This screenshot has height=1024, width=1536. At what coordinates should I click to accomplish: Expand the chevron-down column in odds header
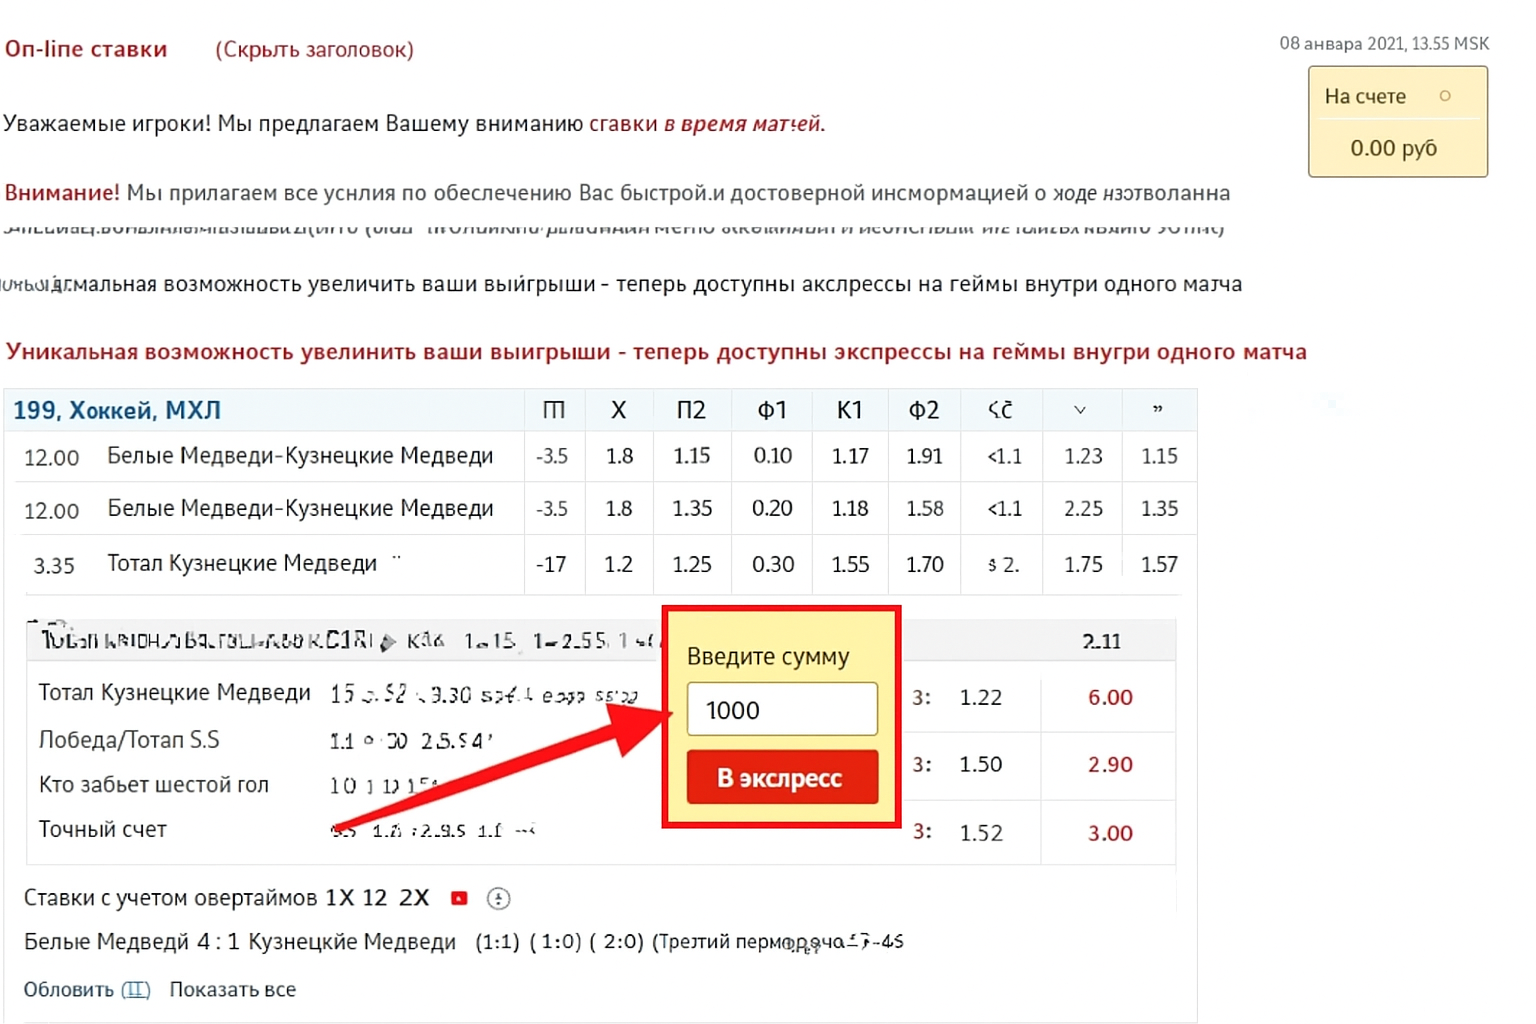pyautogui.click(x=1080, y=410)
